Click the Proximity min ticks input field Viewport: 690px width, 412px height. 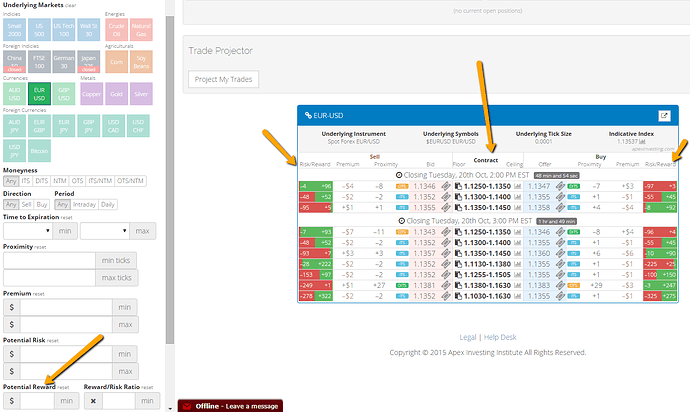[x=48, y=260]
